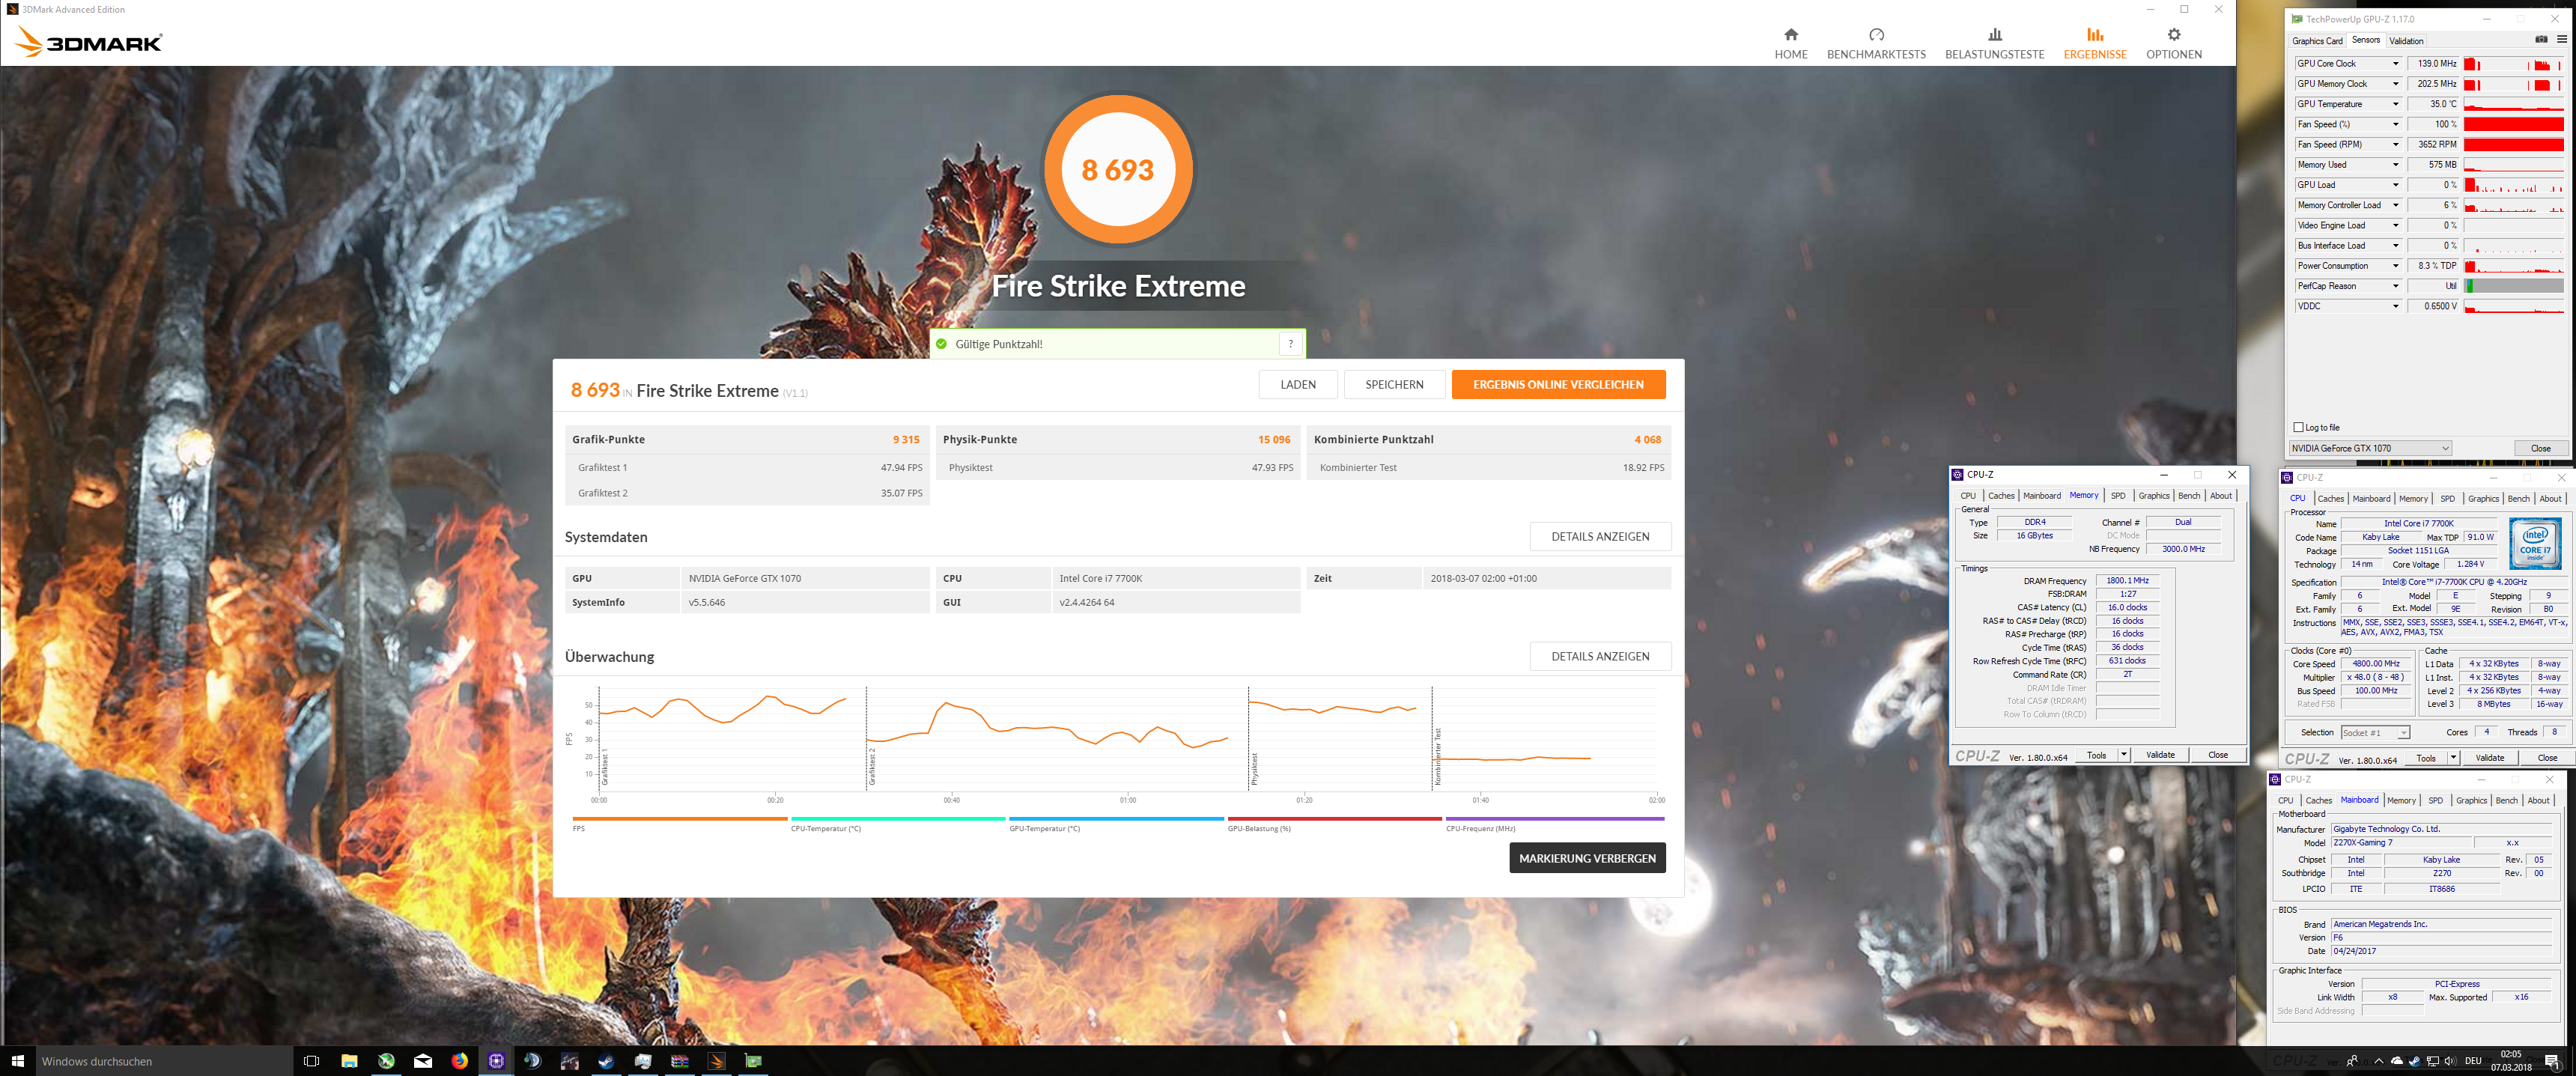Open WinRAR from taskbar
The image size is (2576, 1076).
tap(680, 1061)
